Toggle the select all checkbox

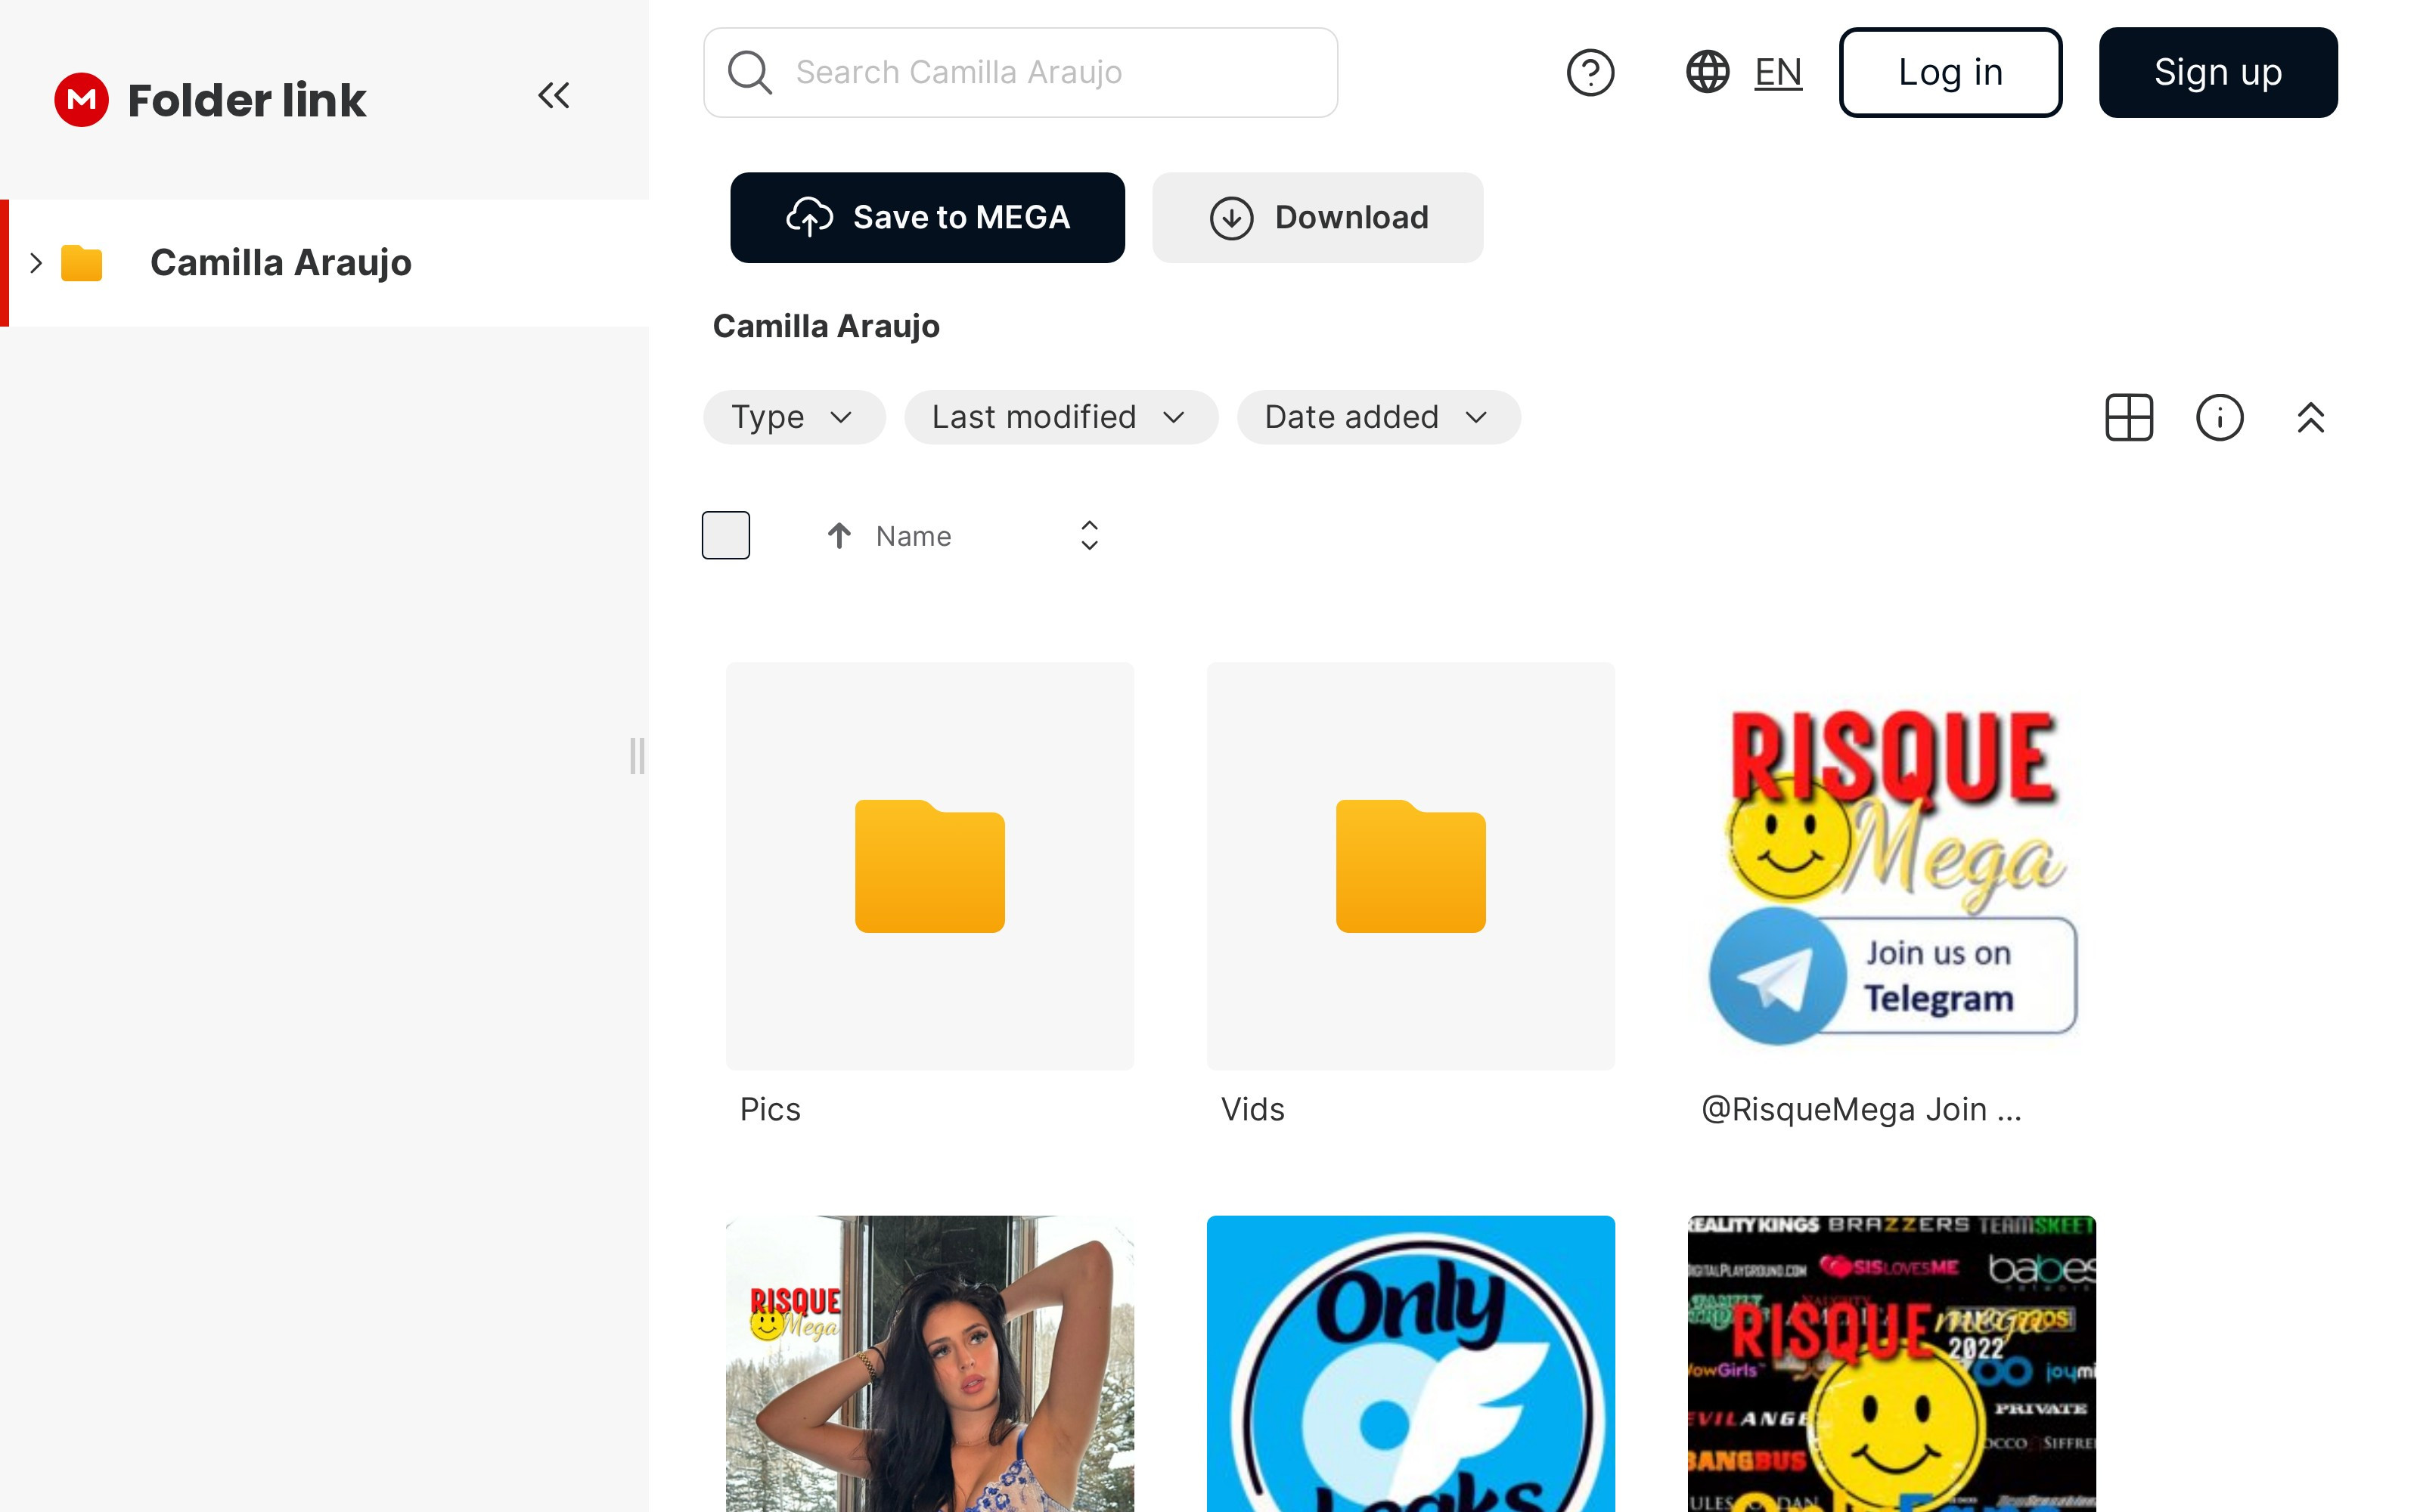click(x=726, y=536)
